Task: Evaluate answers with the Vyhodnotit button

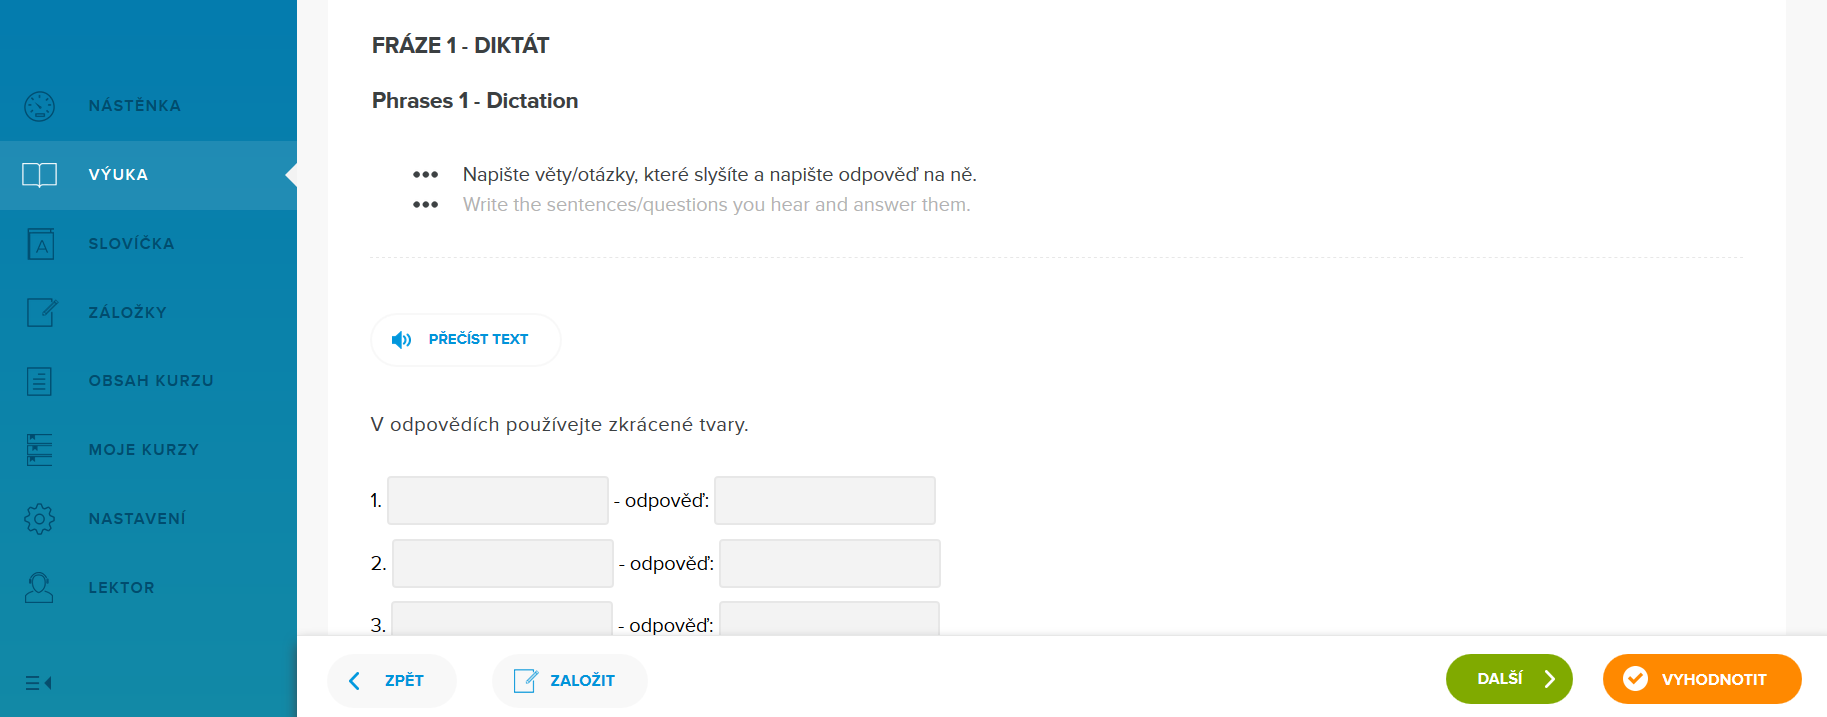Action: click(x=1701, y=679)
